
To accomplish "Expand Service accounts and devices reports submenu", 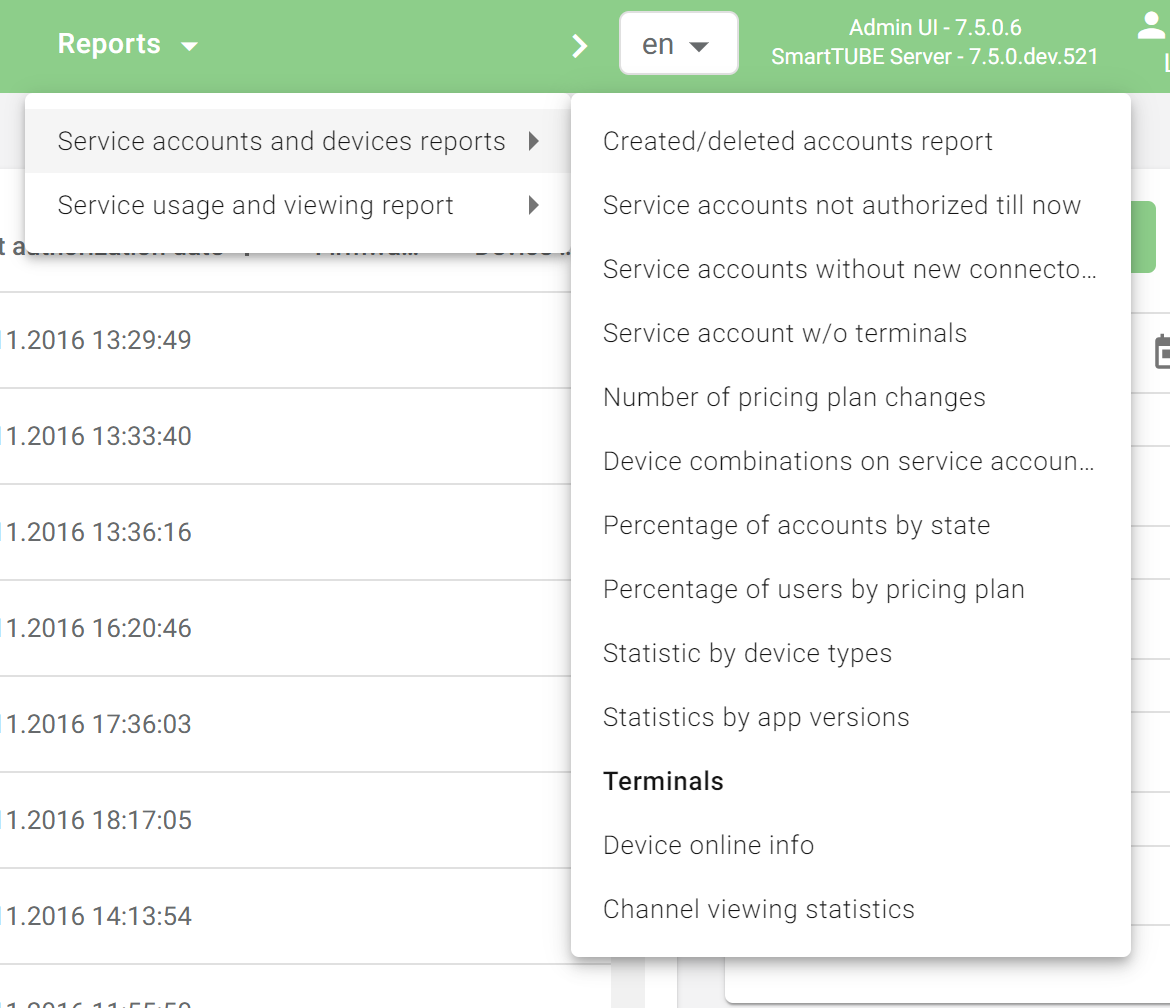I will [298, 141].
